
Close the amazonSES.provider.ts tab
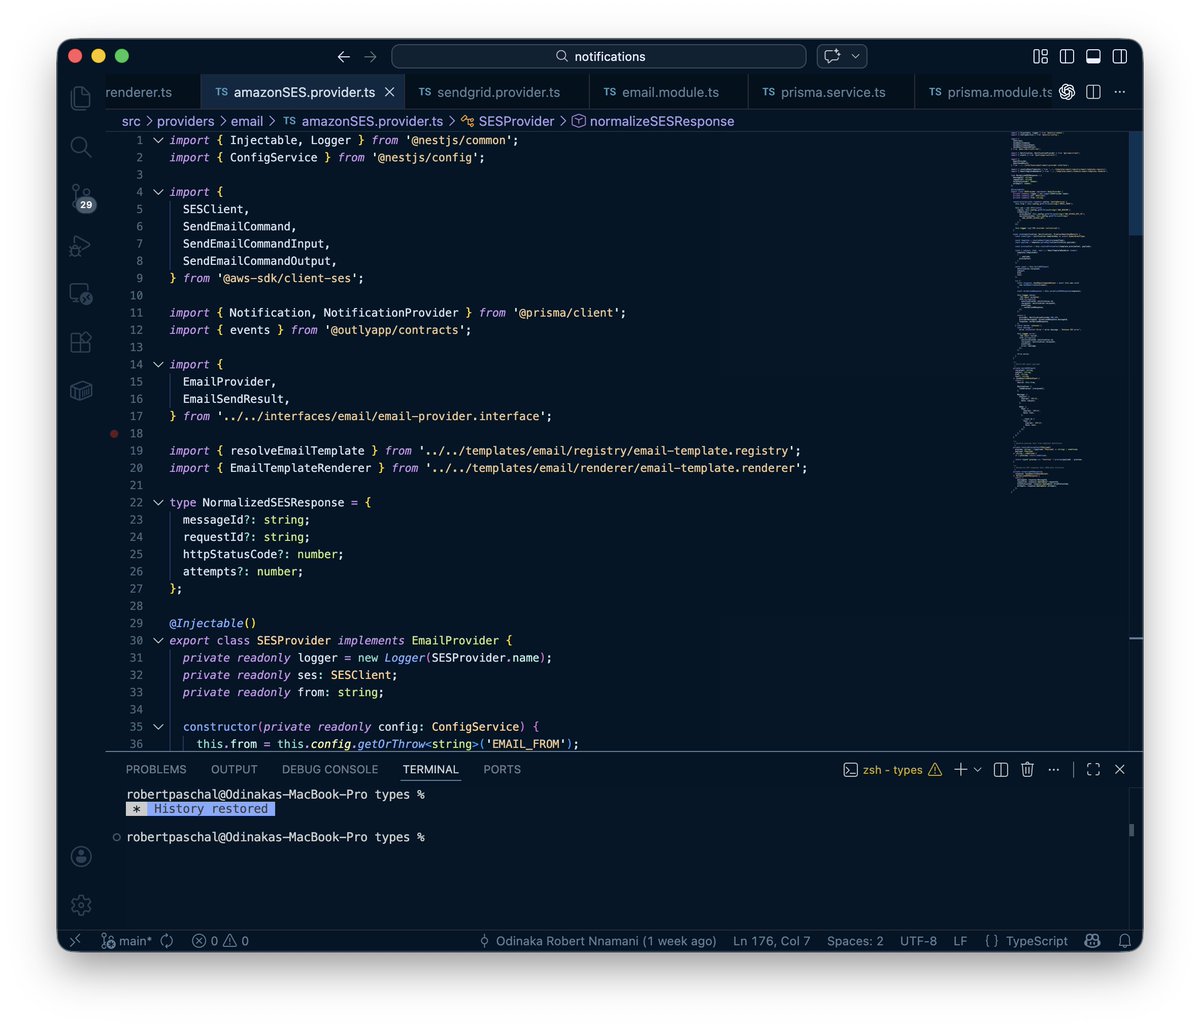(390, 92)
